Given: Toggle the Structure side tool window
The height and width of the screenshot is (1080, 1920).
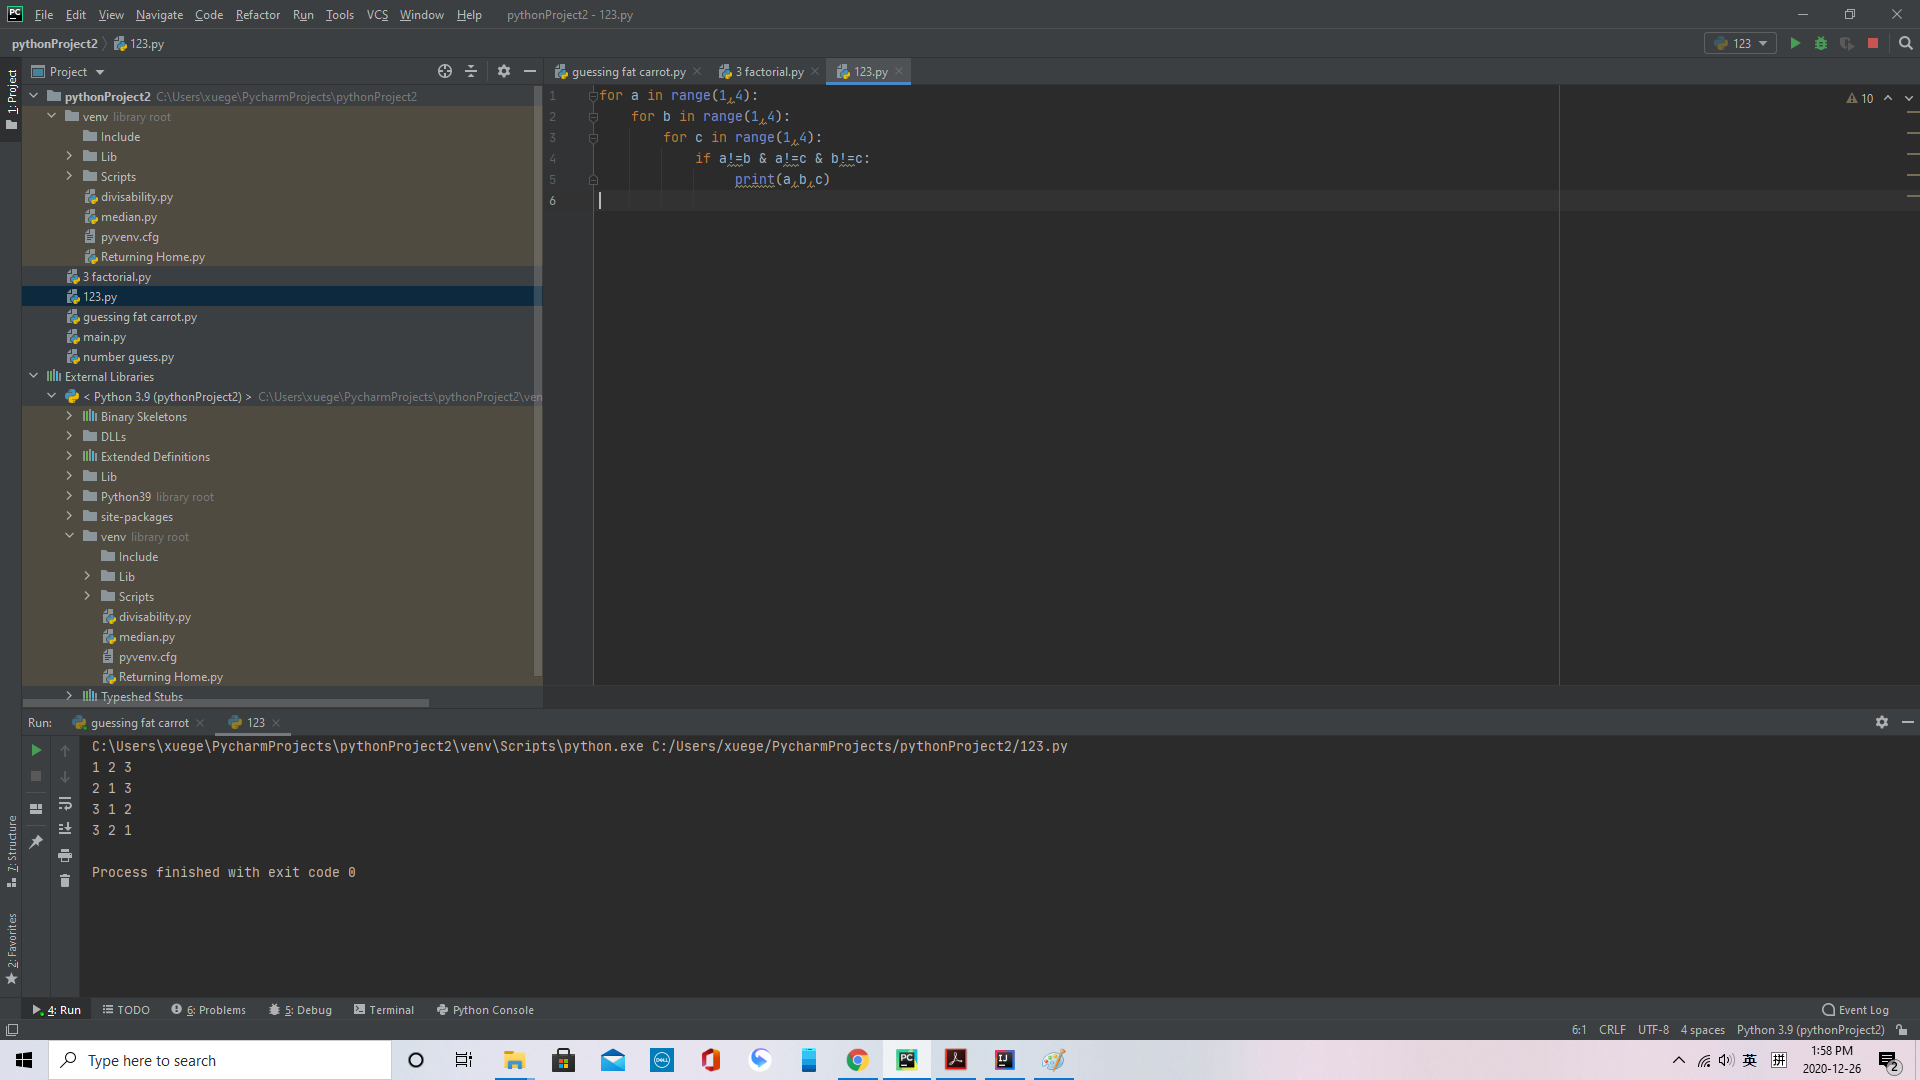Looking at the screenshot, I should click(x=11, y=851).
